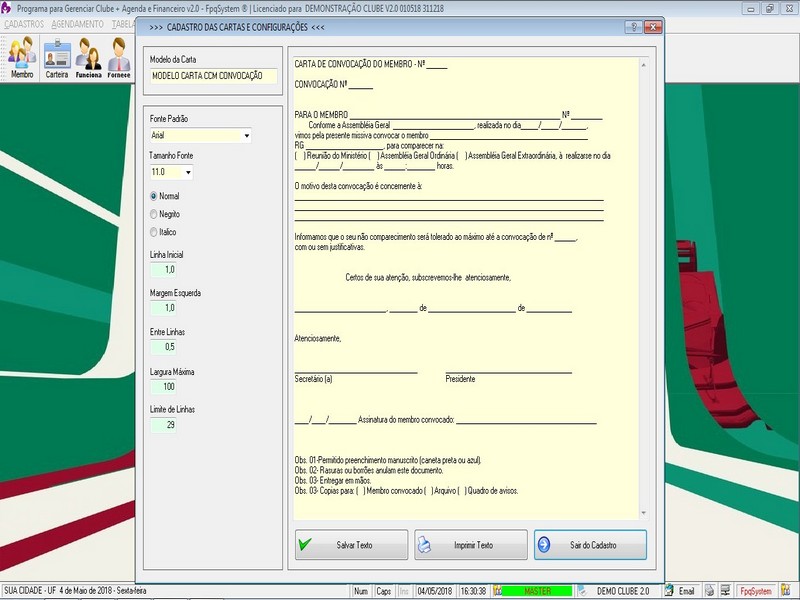
Task: Click Sair do Cadastro button
Action: coord(590,545)
